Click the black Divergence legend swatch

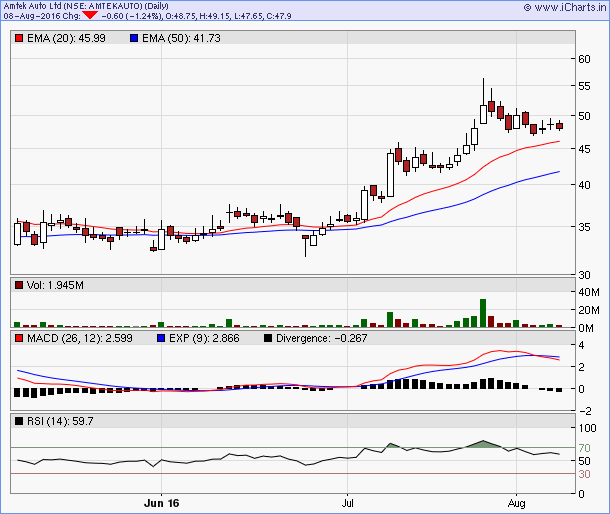268,338
